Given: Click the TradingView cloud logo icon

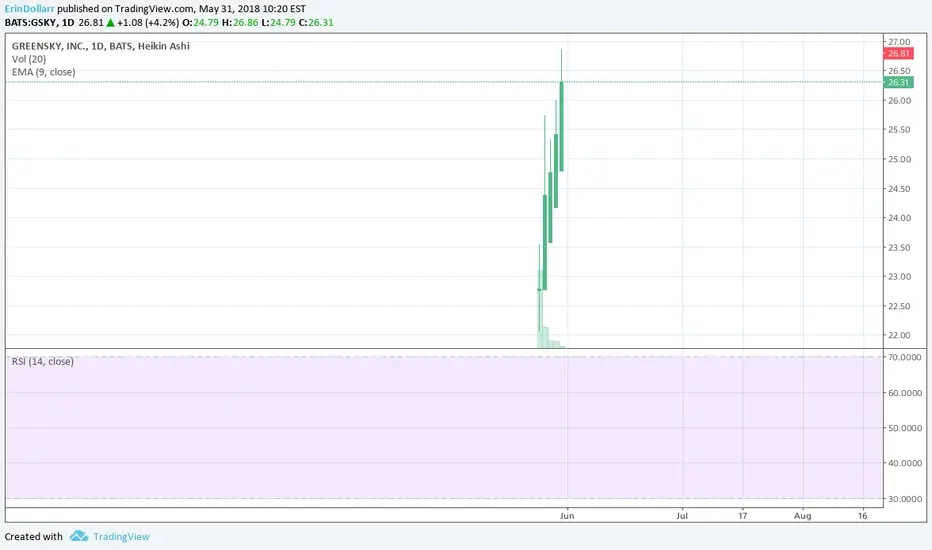Looking at the screenshot, I should pyautogui.click(x=78, y=536).
